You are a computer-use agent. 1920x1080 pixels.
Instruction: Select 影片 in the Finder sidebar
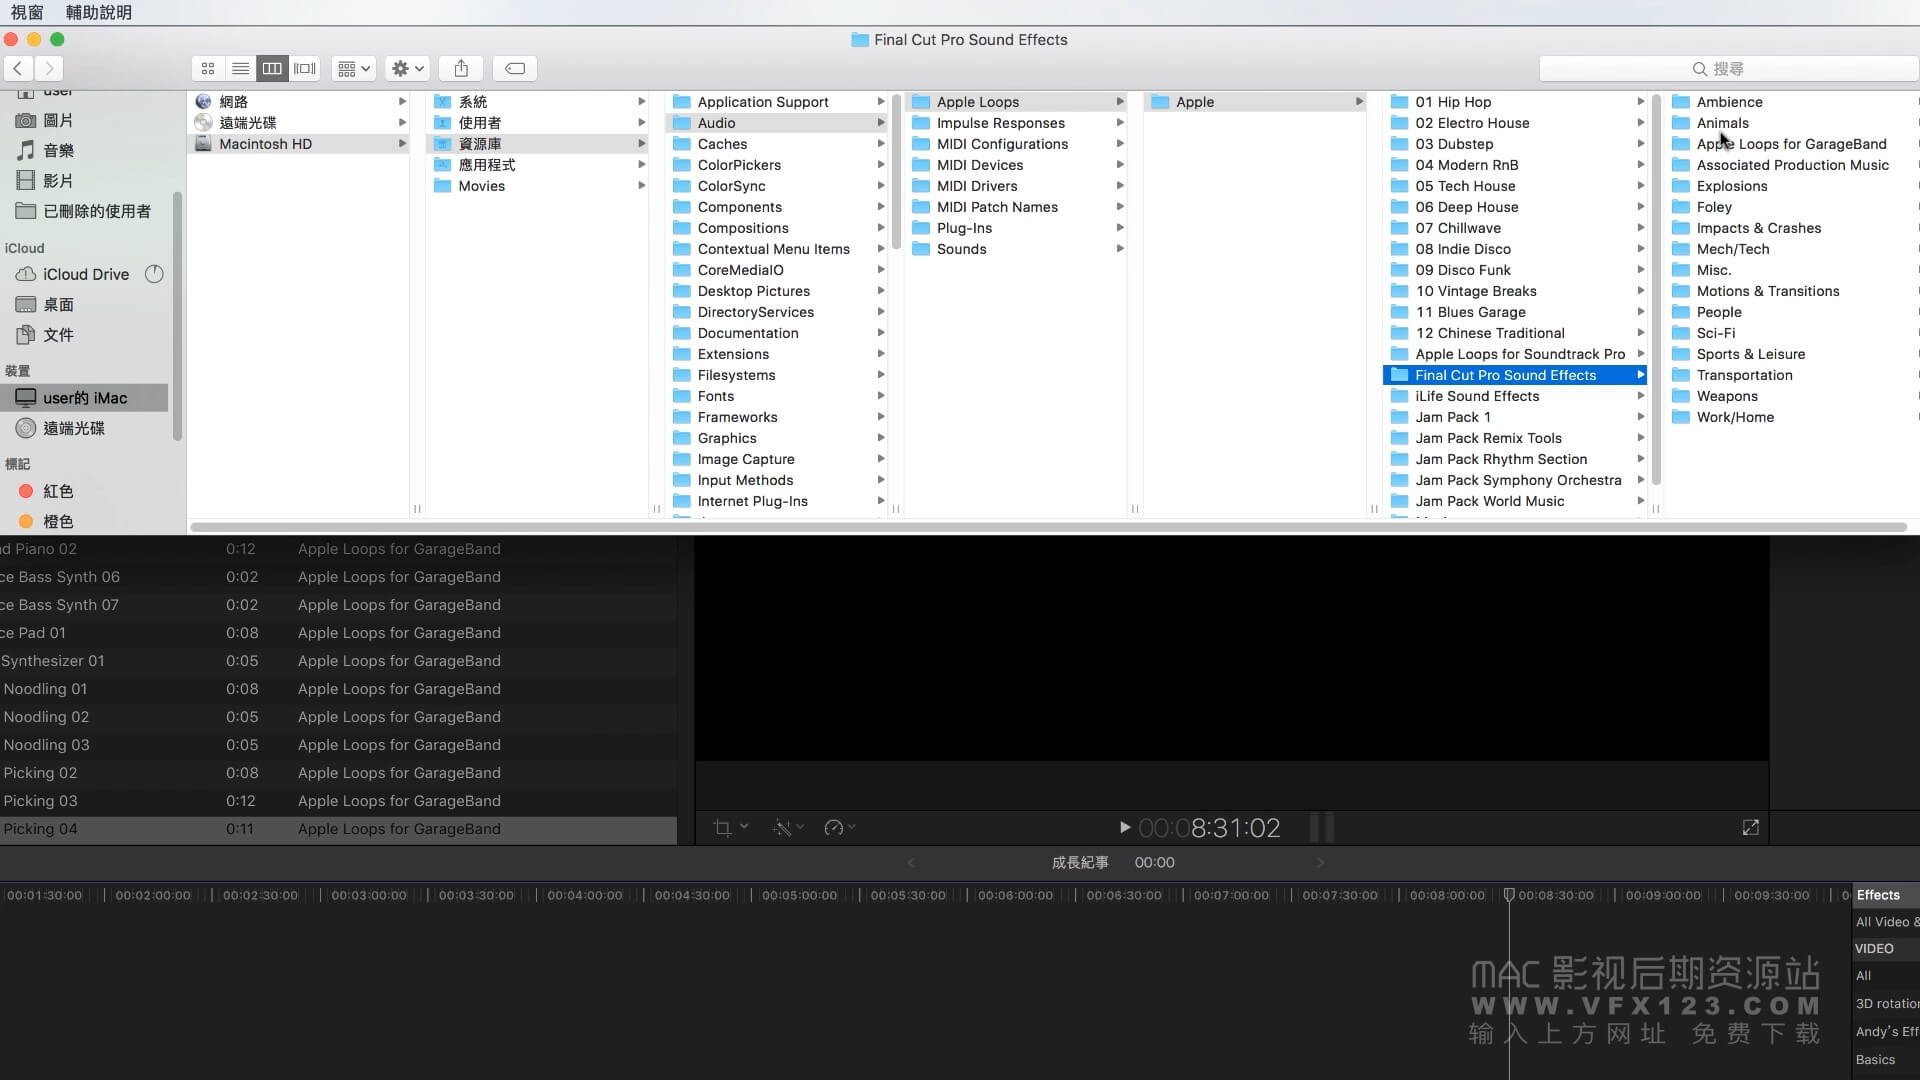pos(58,181)
